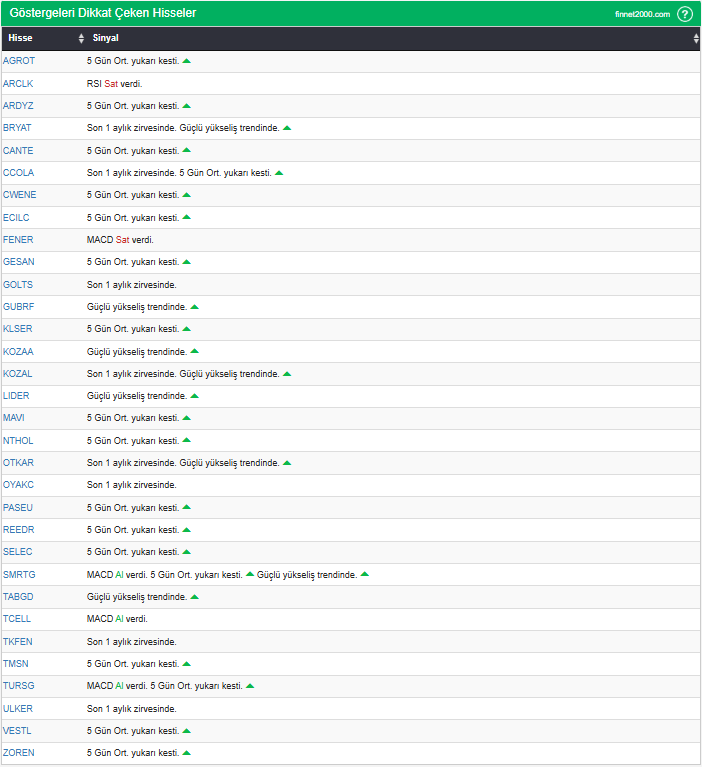Open the ARCLK stock link
Image resolution: width=702 pixels, height=767 pixels.
tap(18, 83)
